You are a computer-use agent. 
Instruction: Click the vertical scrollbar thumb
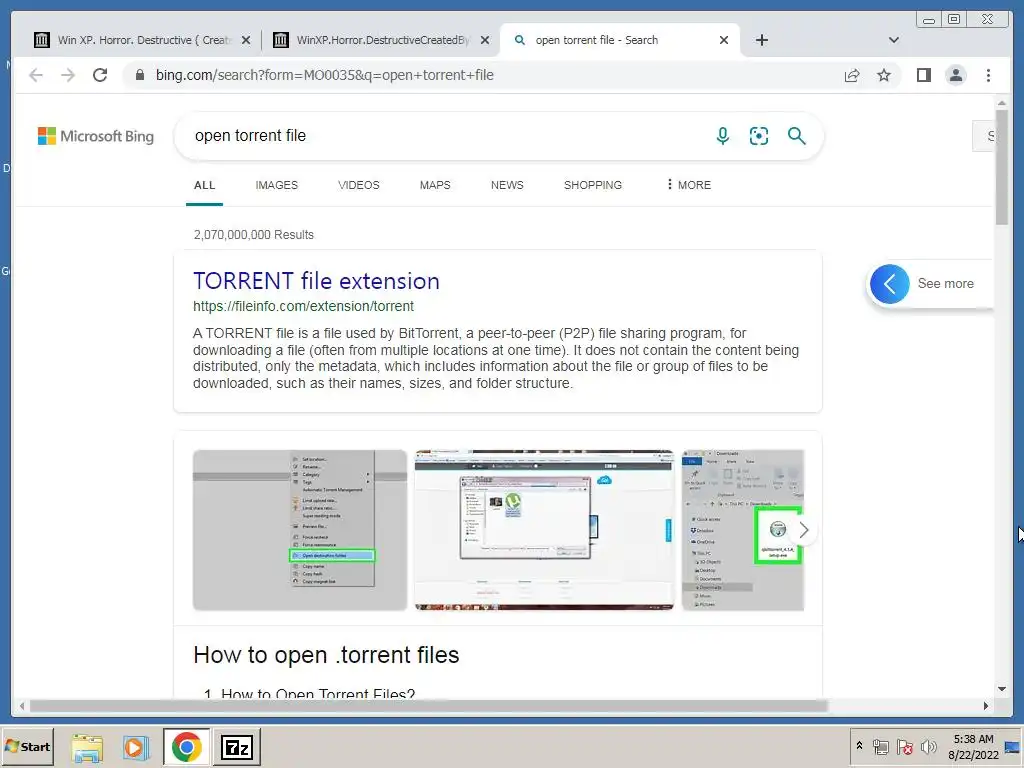(1002, 168)
